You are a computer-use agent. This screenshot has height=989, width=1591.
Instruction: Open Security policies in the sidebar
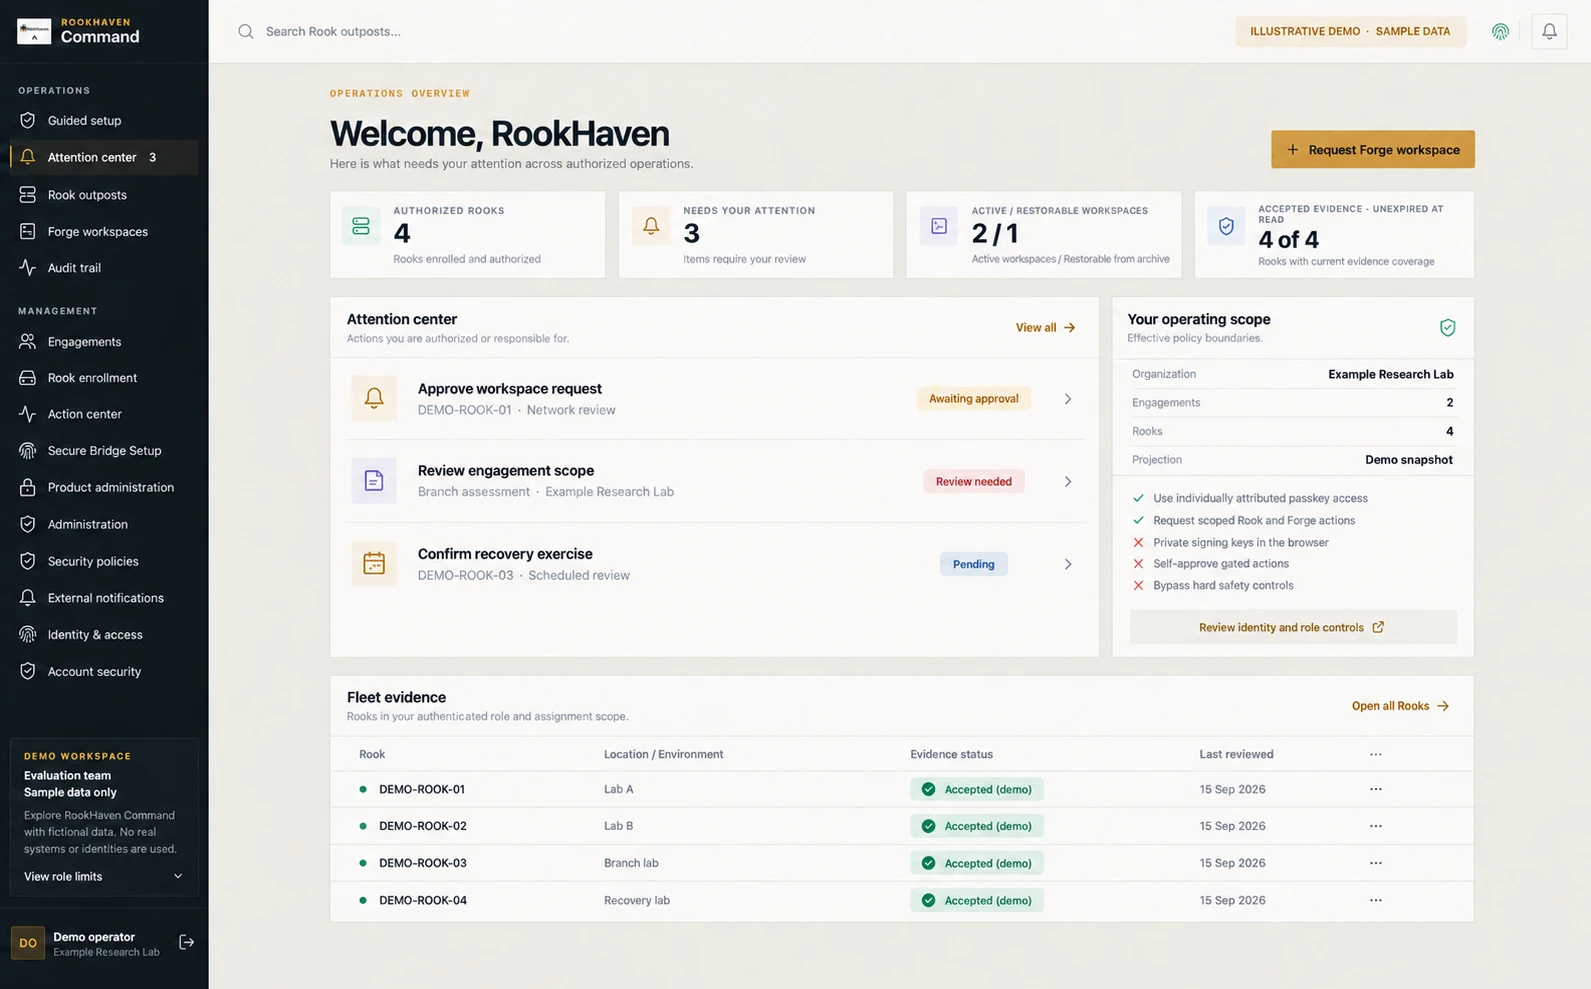(x=104, y=562)
